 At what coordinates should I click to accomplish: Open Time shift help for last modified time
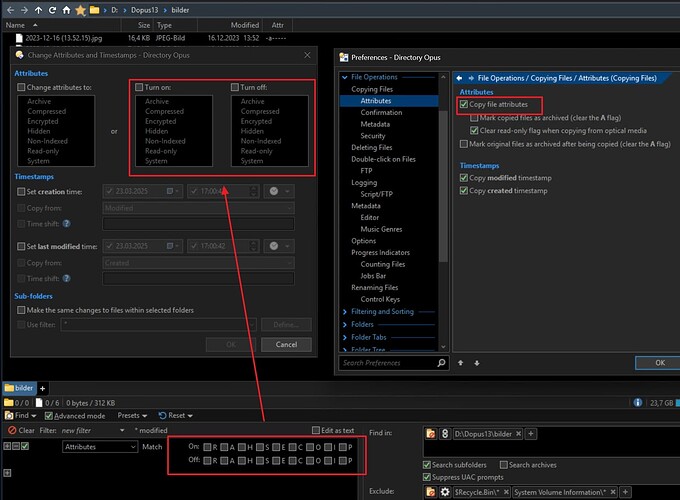click(x=66, y=278)
